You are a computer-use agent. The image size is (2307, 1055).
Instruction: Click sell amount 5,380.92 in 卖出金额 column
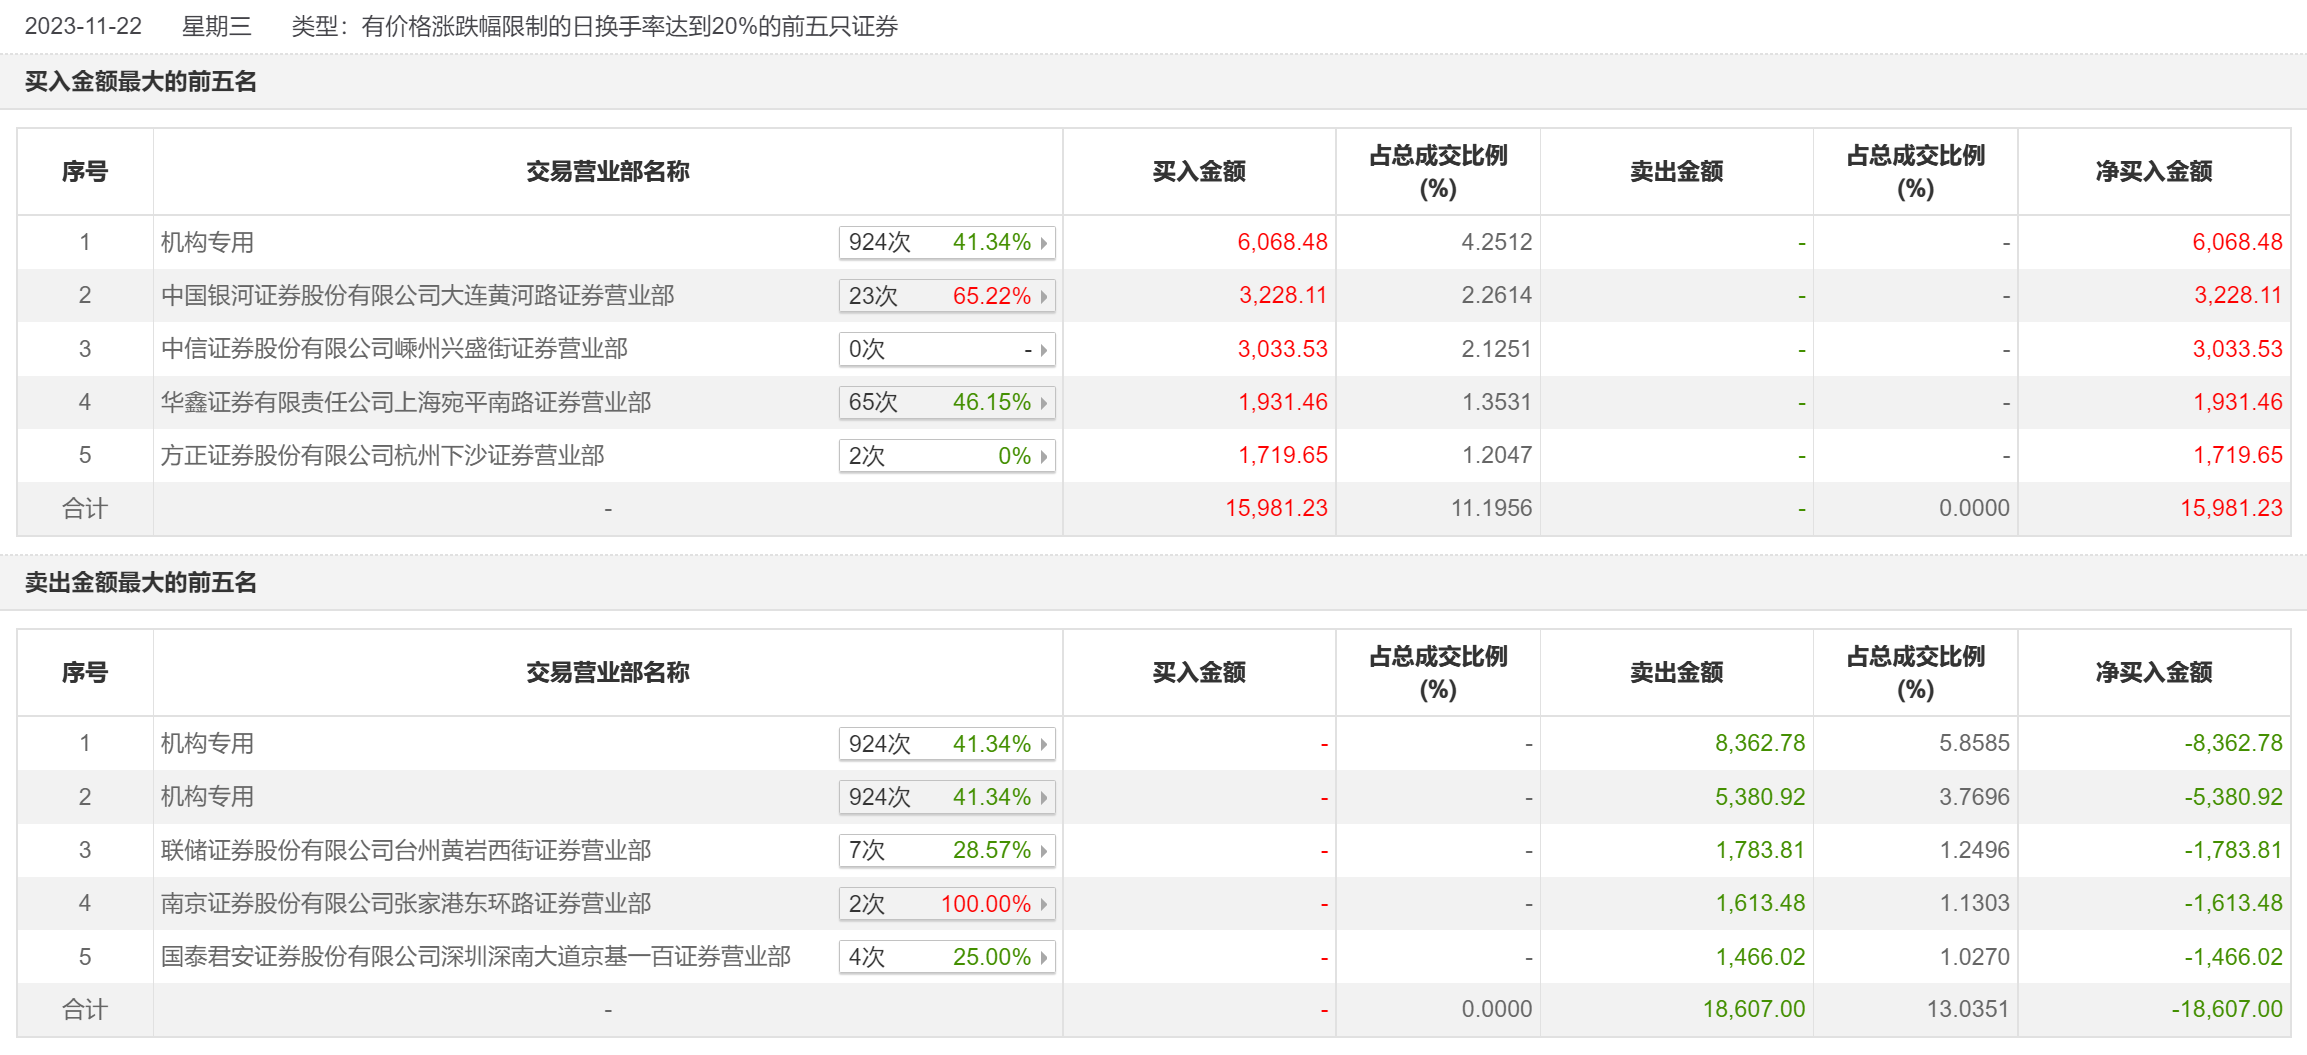pyautogui.click(x=1760, y=797)
